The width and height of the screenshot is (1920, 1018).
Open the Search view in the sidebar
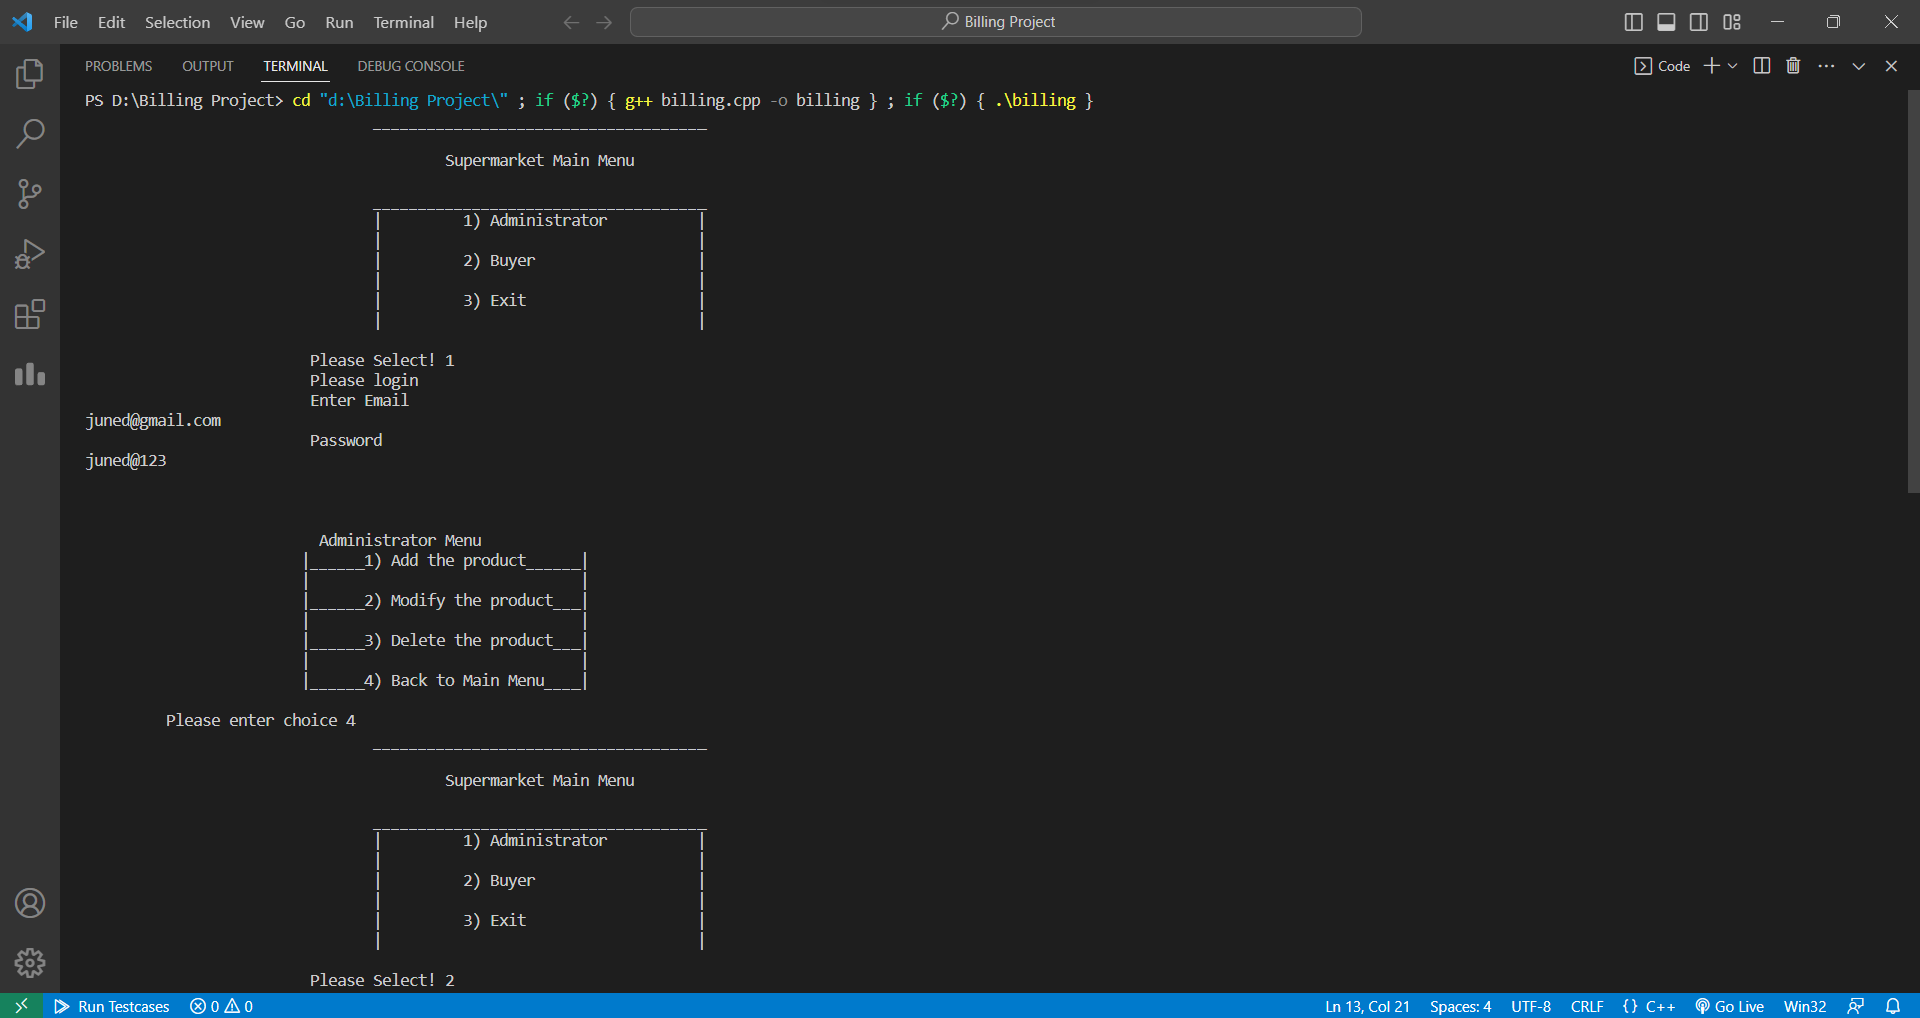(30, 133)
